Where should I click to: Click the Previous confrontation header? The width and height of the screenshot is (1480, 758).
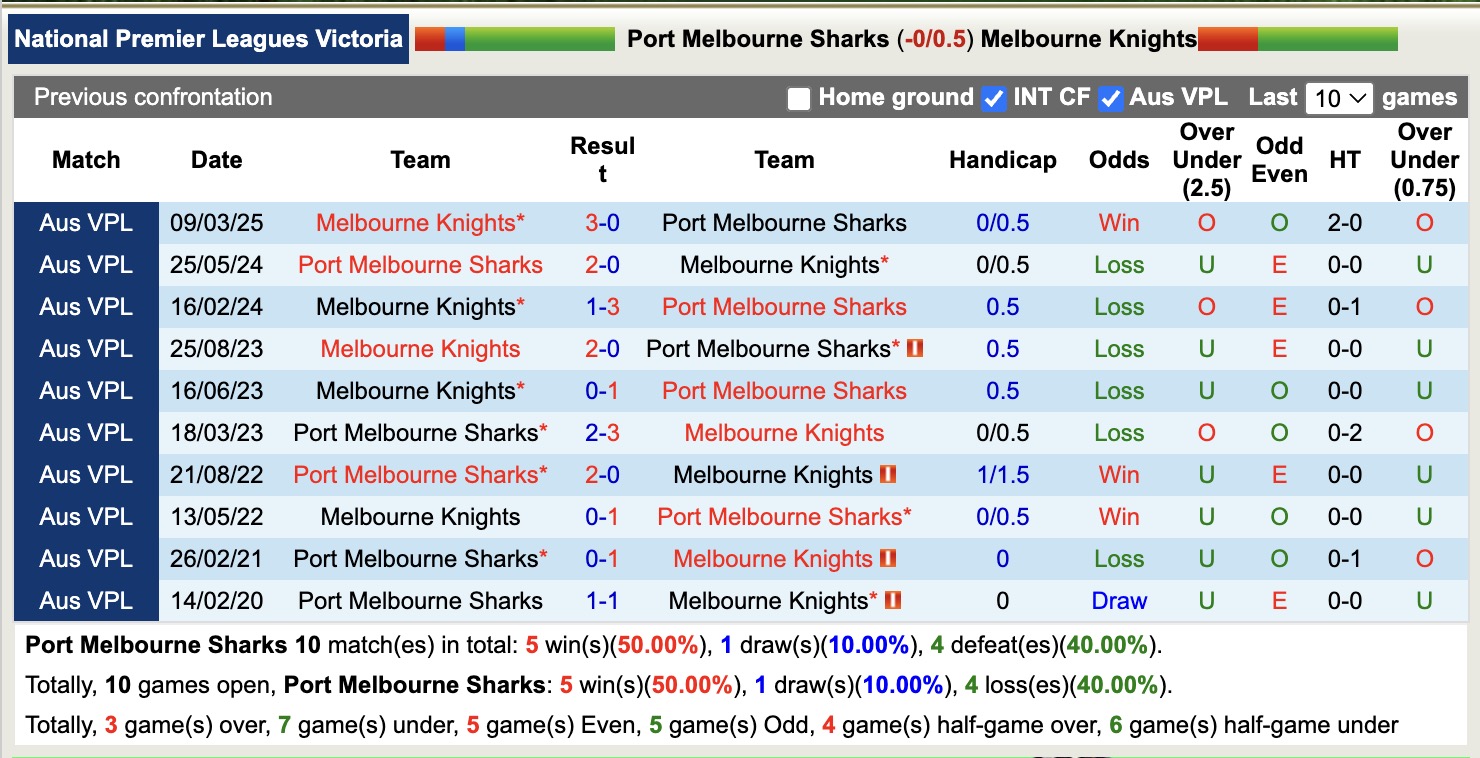click(153, 97)
